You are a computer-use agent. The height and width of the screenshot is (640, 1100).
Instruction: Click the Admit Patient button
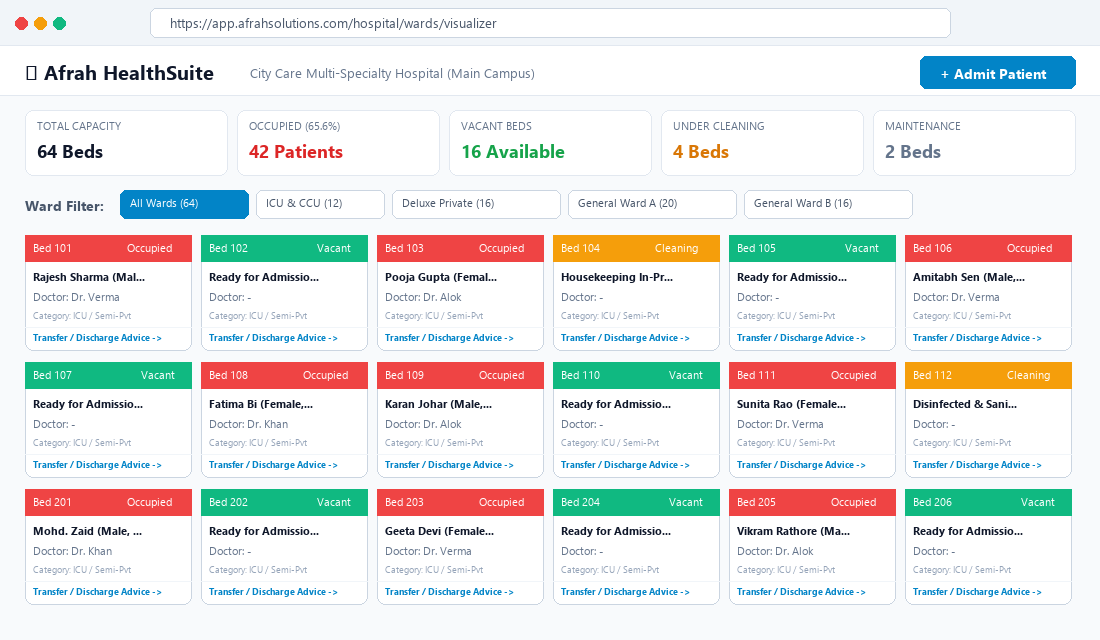pos(998,73)
